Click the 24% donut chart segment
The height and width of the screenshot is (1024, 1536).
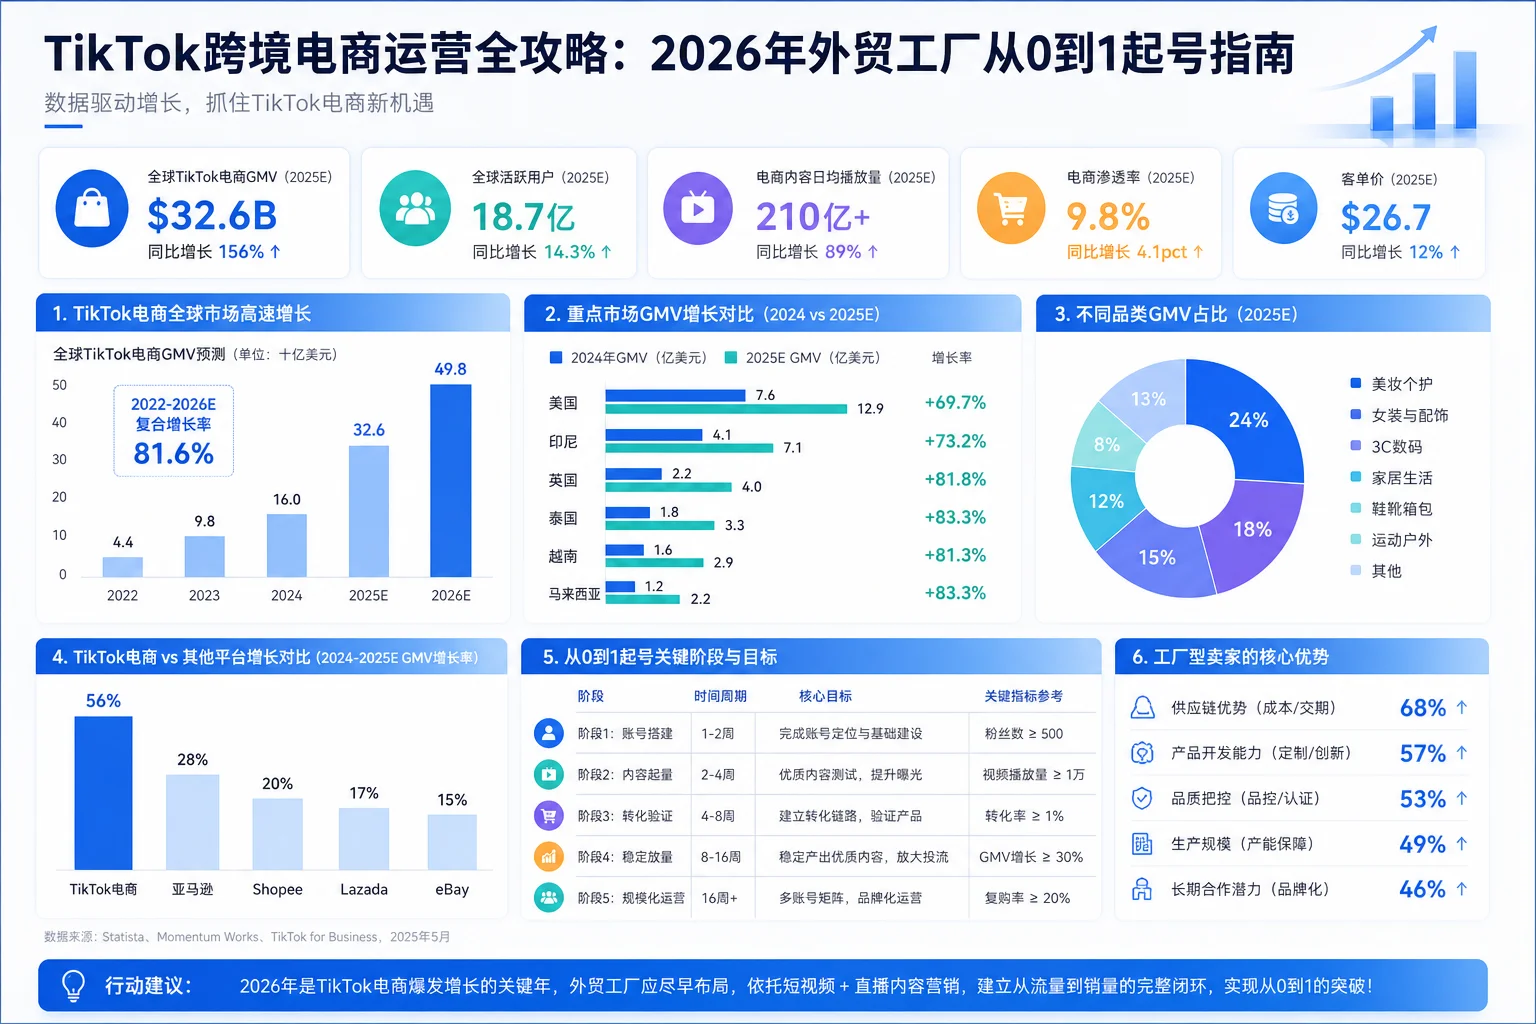[x=1249, y=420]
